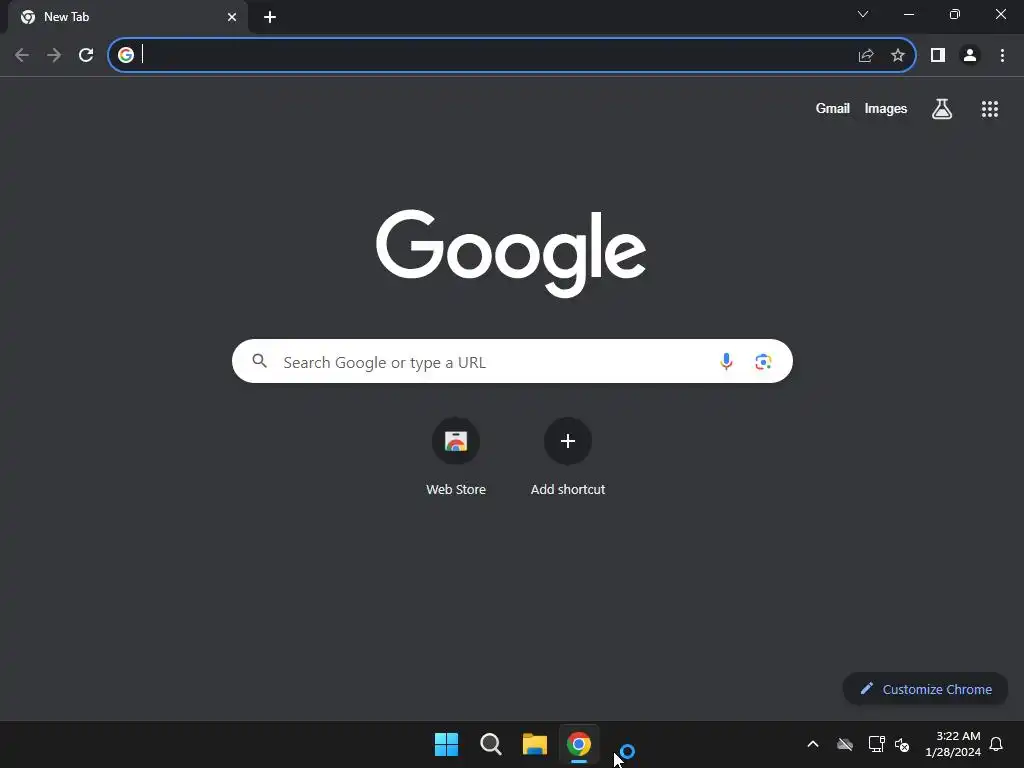Open the Windows Start menu
The image size is (1024, 768).
point(447,744)
